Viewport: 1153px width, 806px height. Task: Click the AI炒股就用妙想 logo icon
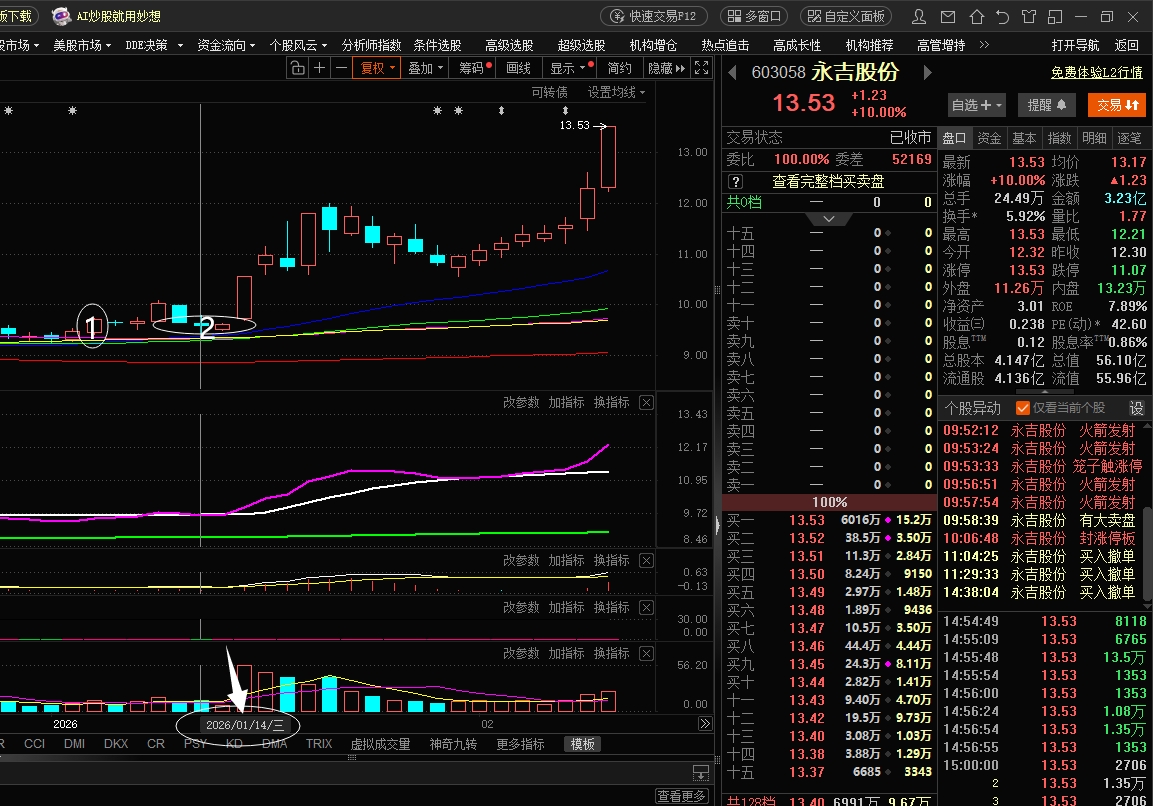click(x=62, y=16)
